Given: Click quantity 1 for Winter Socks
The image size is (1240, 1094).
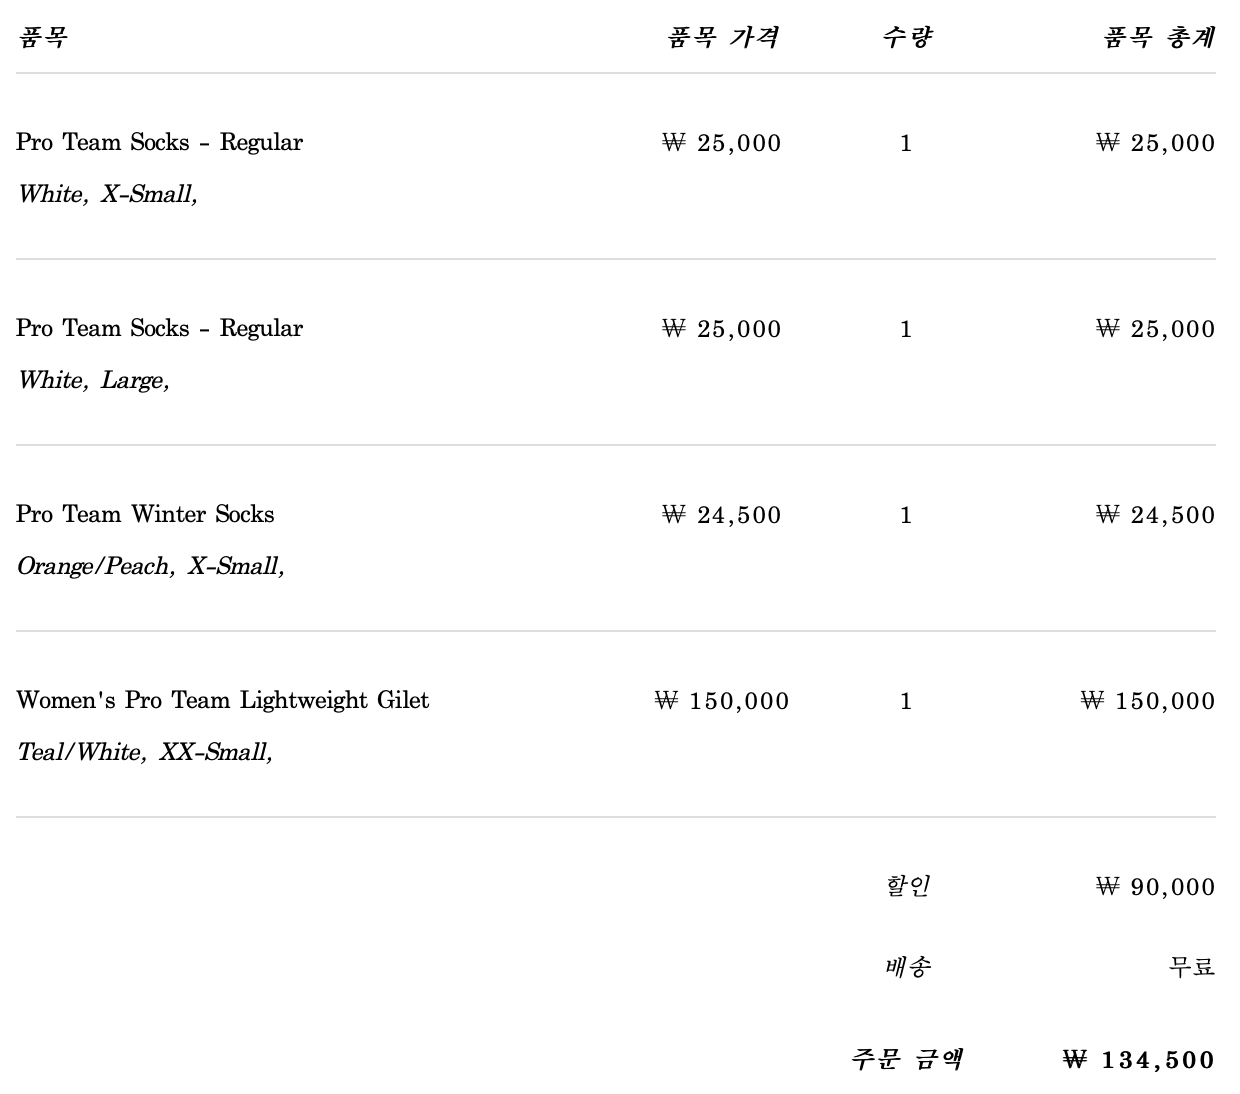Looking at the screenshot, I should [906, 515].
